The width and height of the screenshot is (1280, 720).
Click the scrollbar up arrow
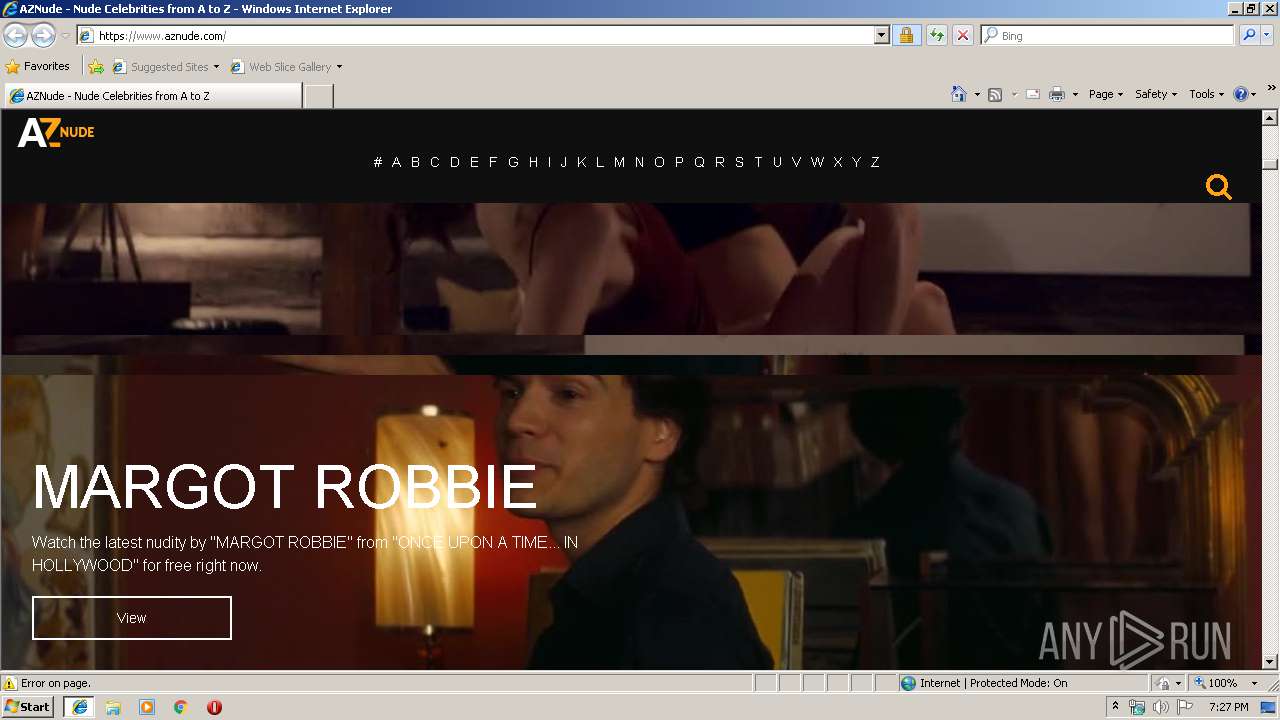(1270, 117)
